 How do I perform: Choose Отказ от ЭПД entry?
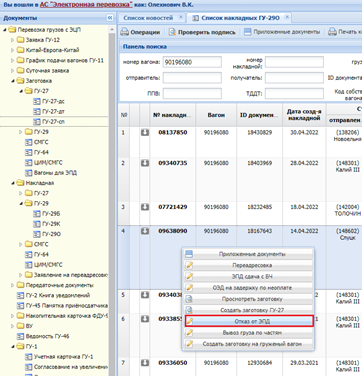pyautogui.click(x=248, y=321)
